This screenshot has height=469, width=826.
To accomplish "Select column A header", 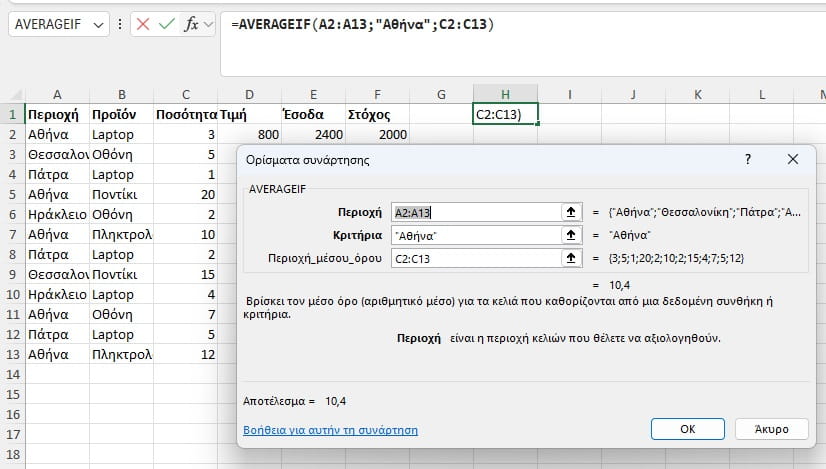I will tap(57, 94).
